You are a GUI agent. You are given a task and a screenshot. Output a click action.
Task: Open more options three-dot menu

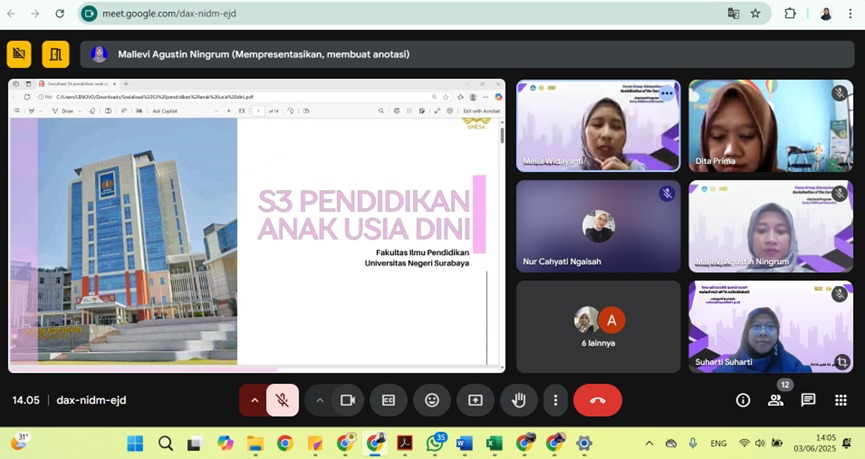(x=555, y=400)
